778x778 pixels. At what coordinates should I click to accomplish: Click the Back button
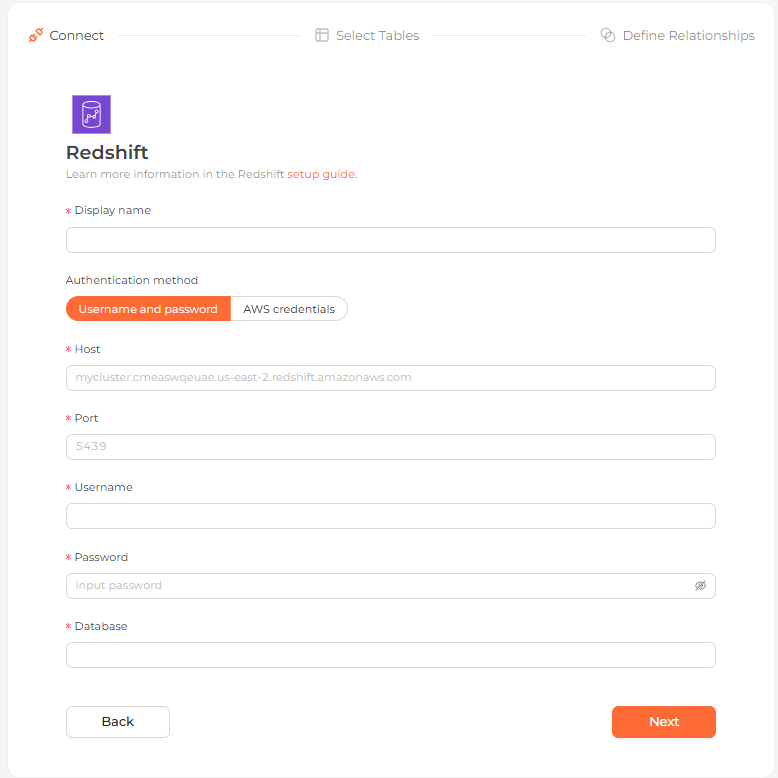(118, 721)
